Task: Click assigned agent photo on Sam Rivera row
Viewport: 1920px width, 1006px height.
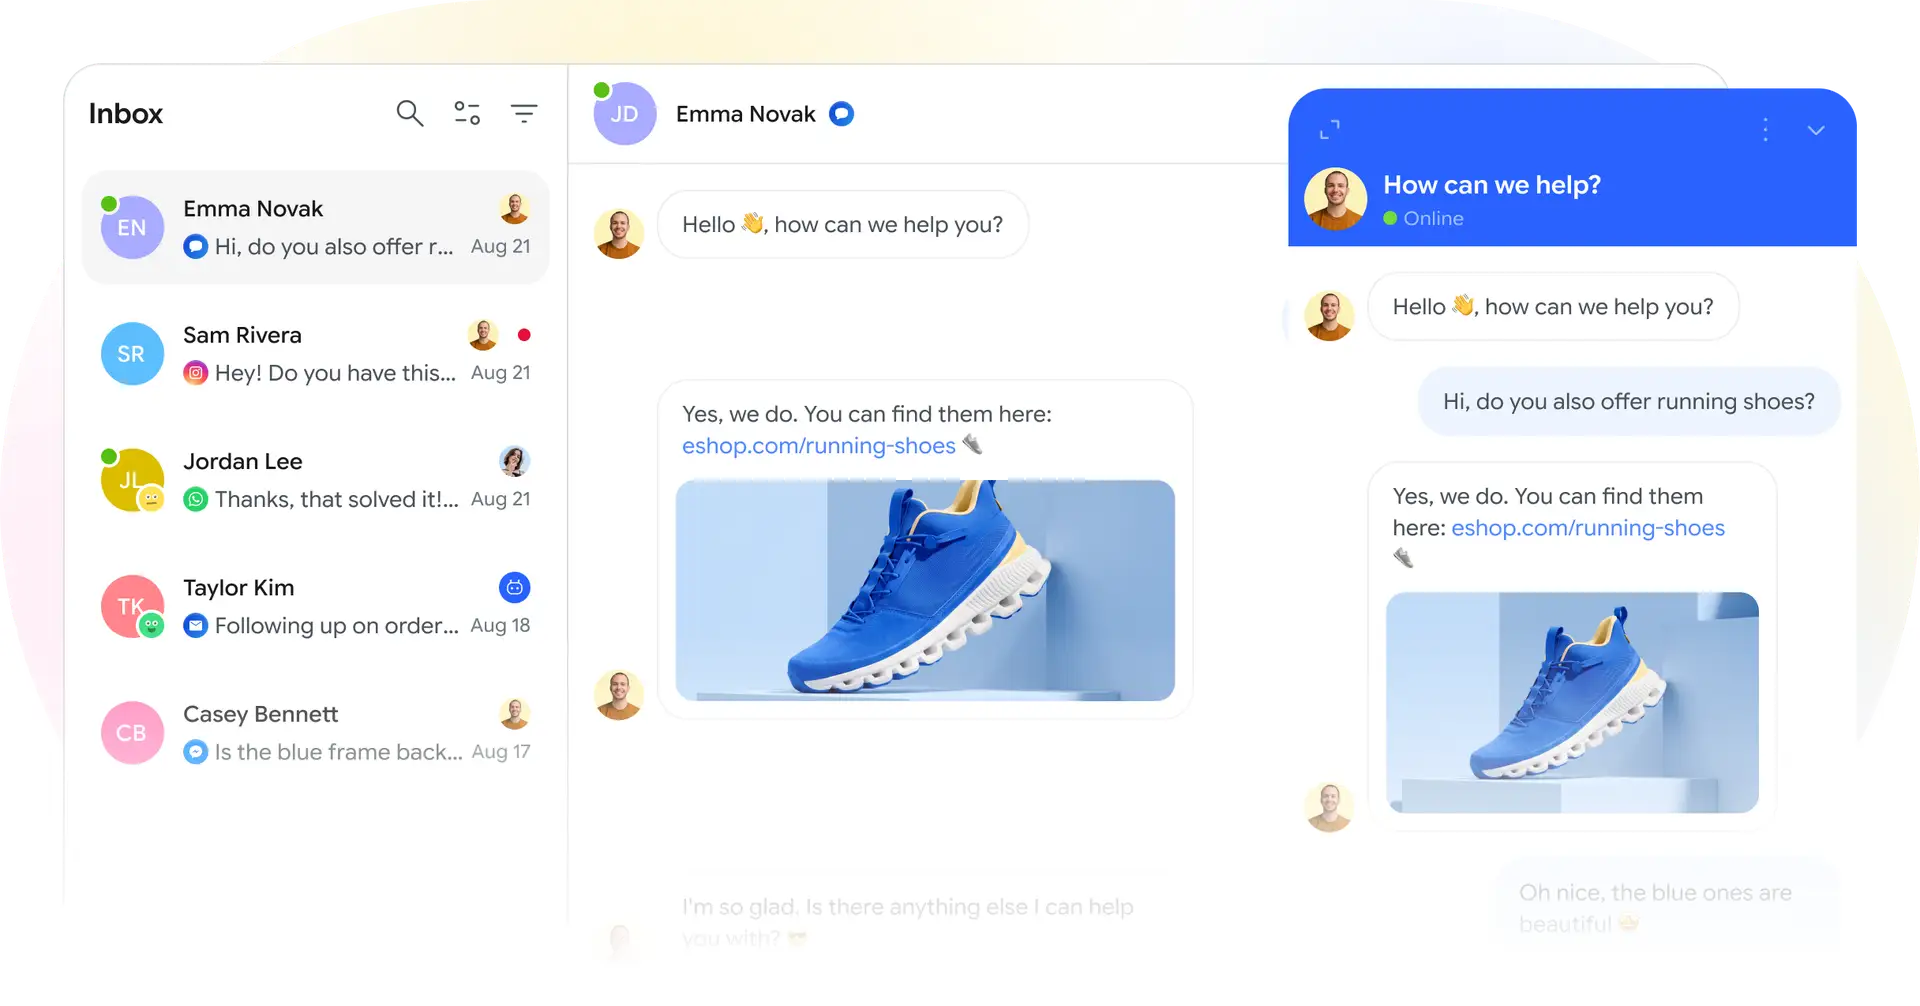Action: (x=483, y=335)
